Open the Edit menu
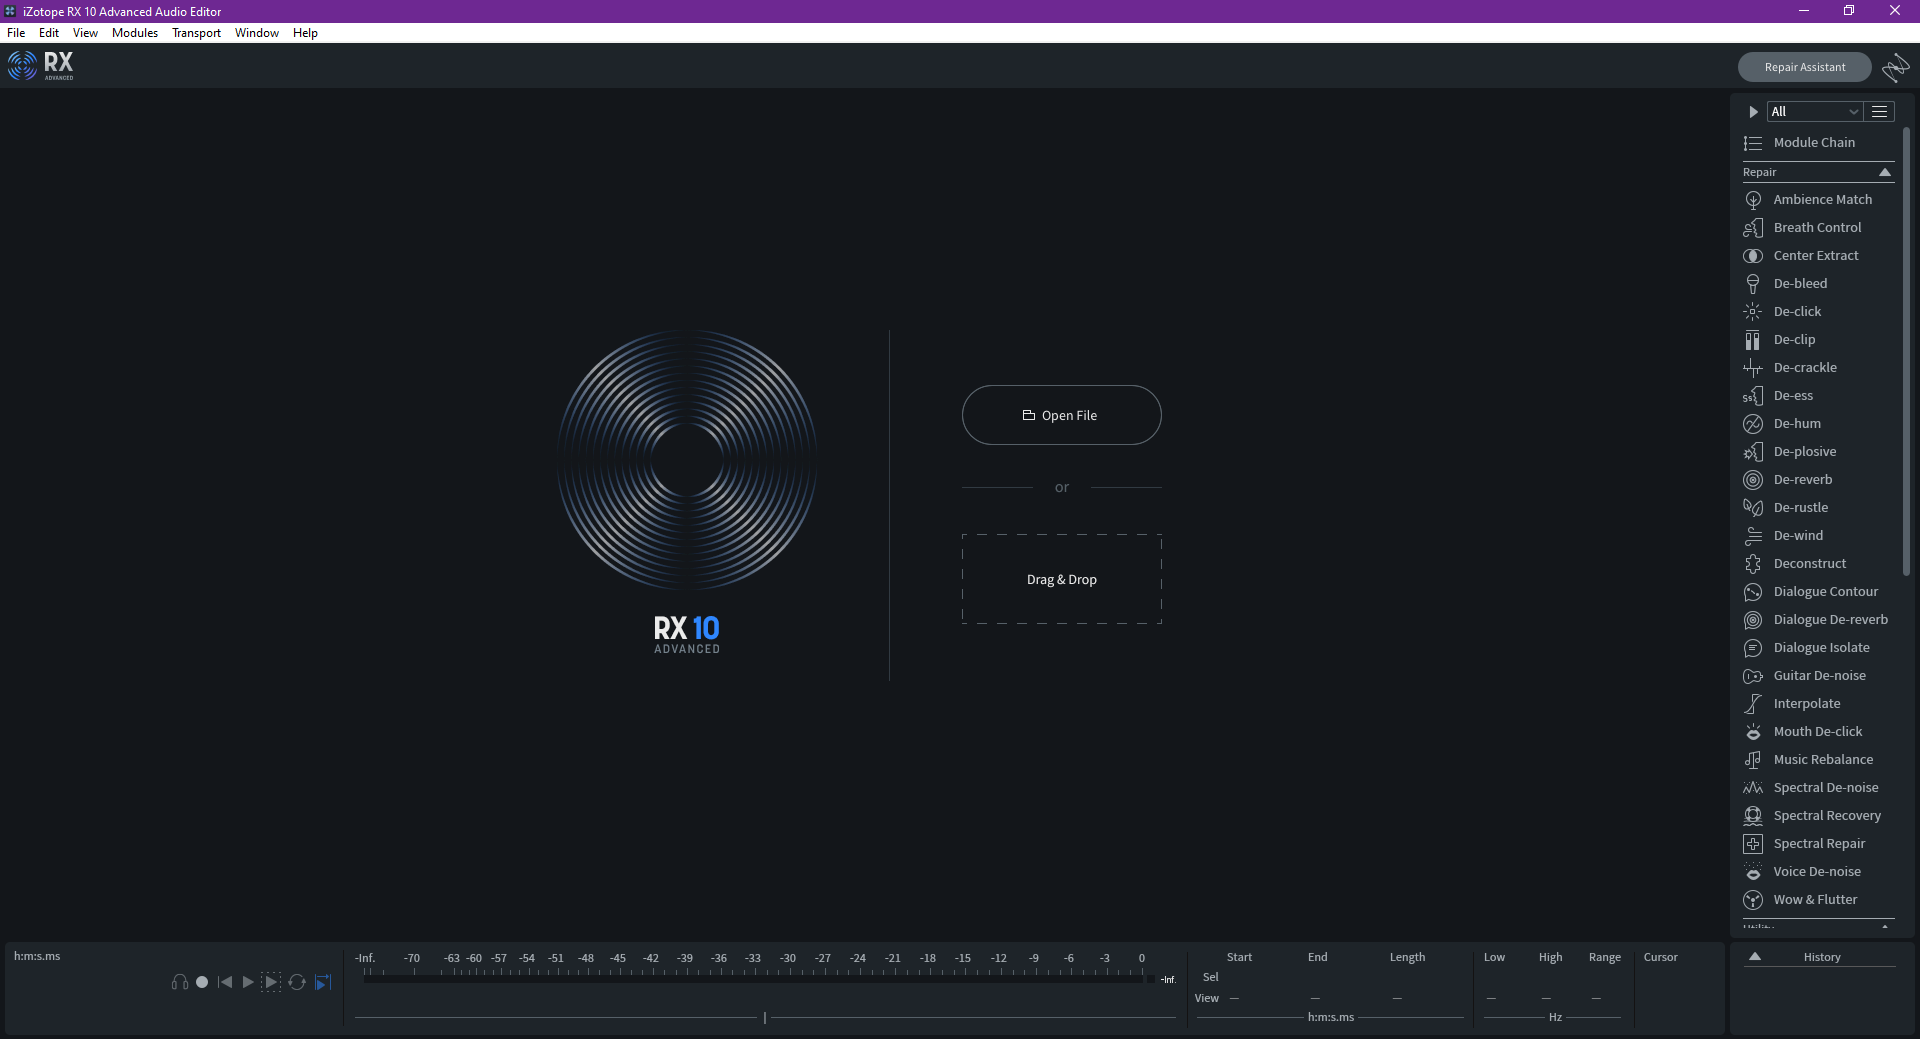 (x=49, y=33)
